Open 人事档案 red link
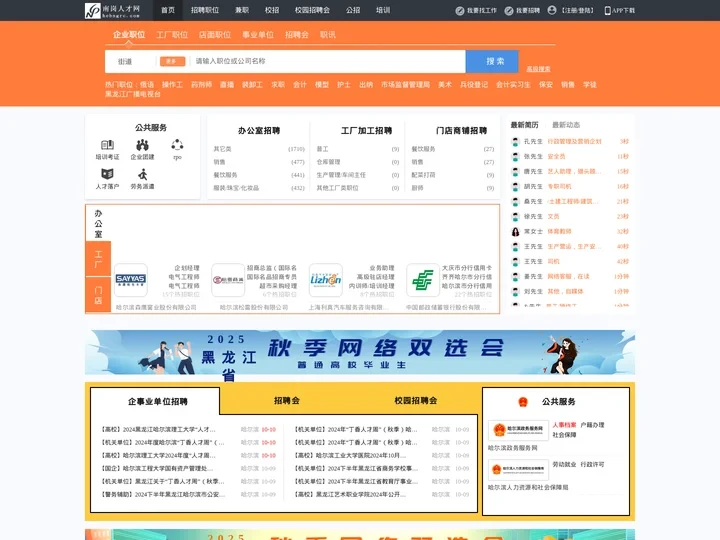Viewport: 720px width, 540px height. click(564, 425)
